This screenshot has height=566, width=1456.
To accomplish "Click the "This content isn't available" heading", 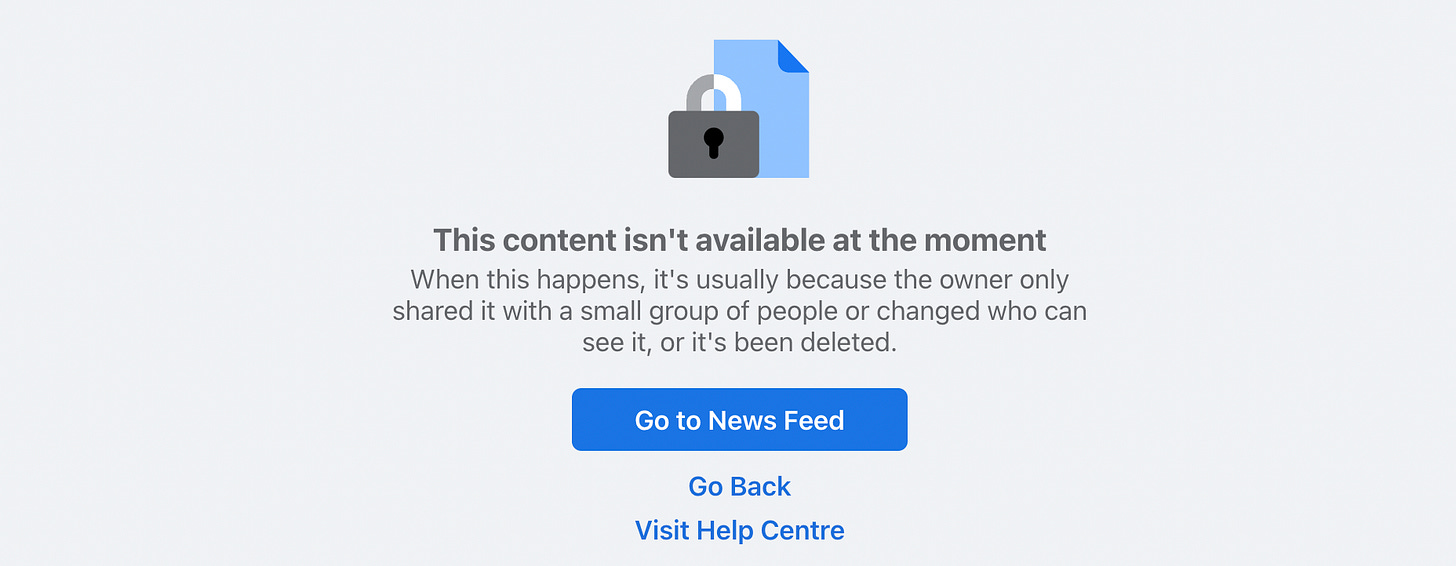I will click(740, 240).
